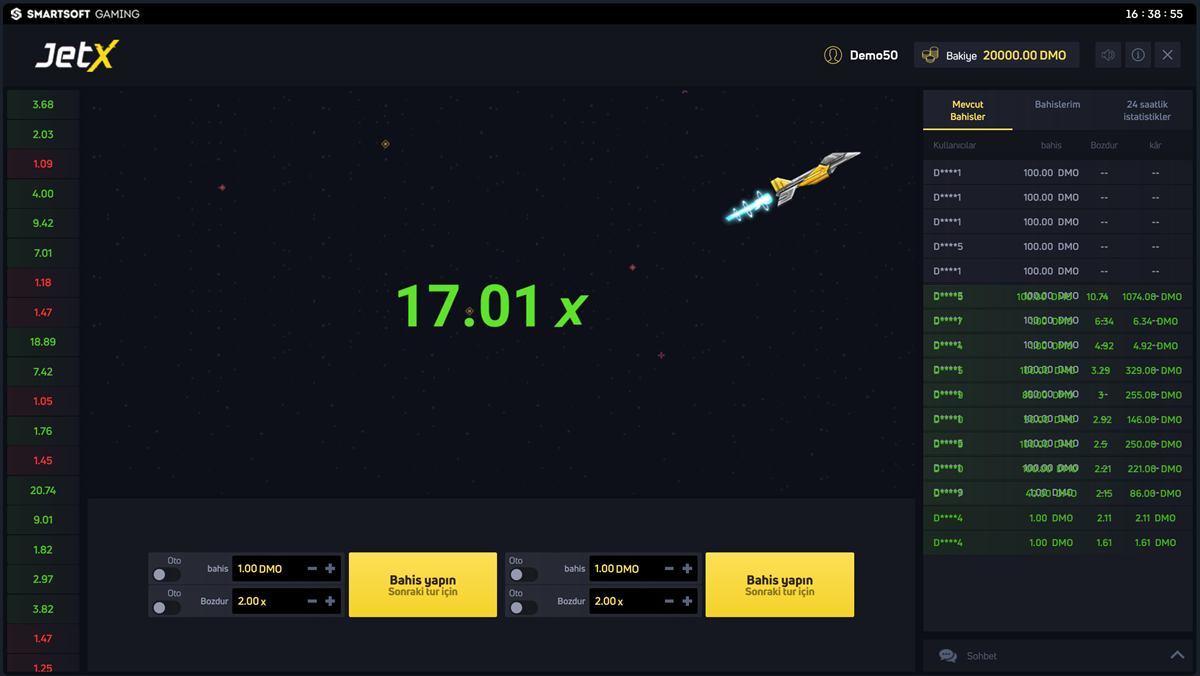Decrease left Bozdur multiplier with minus

(313, 601)
